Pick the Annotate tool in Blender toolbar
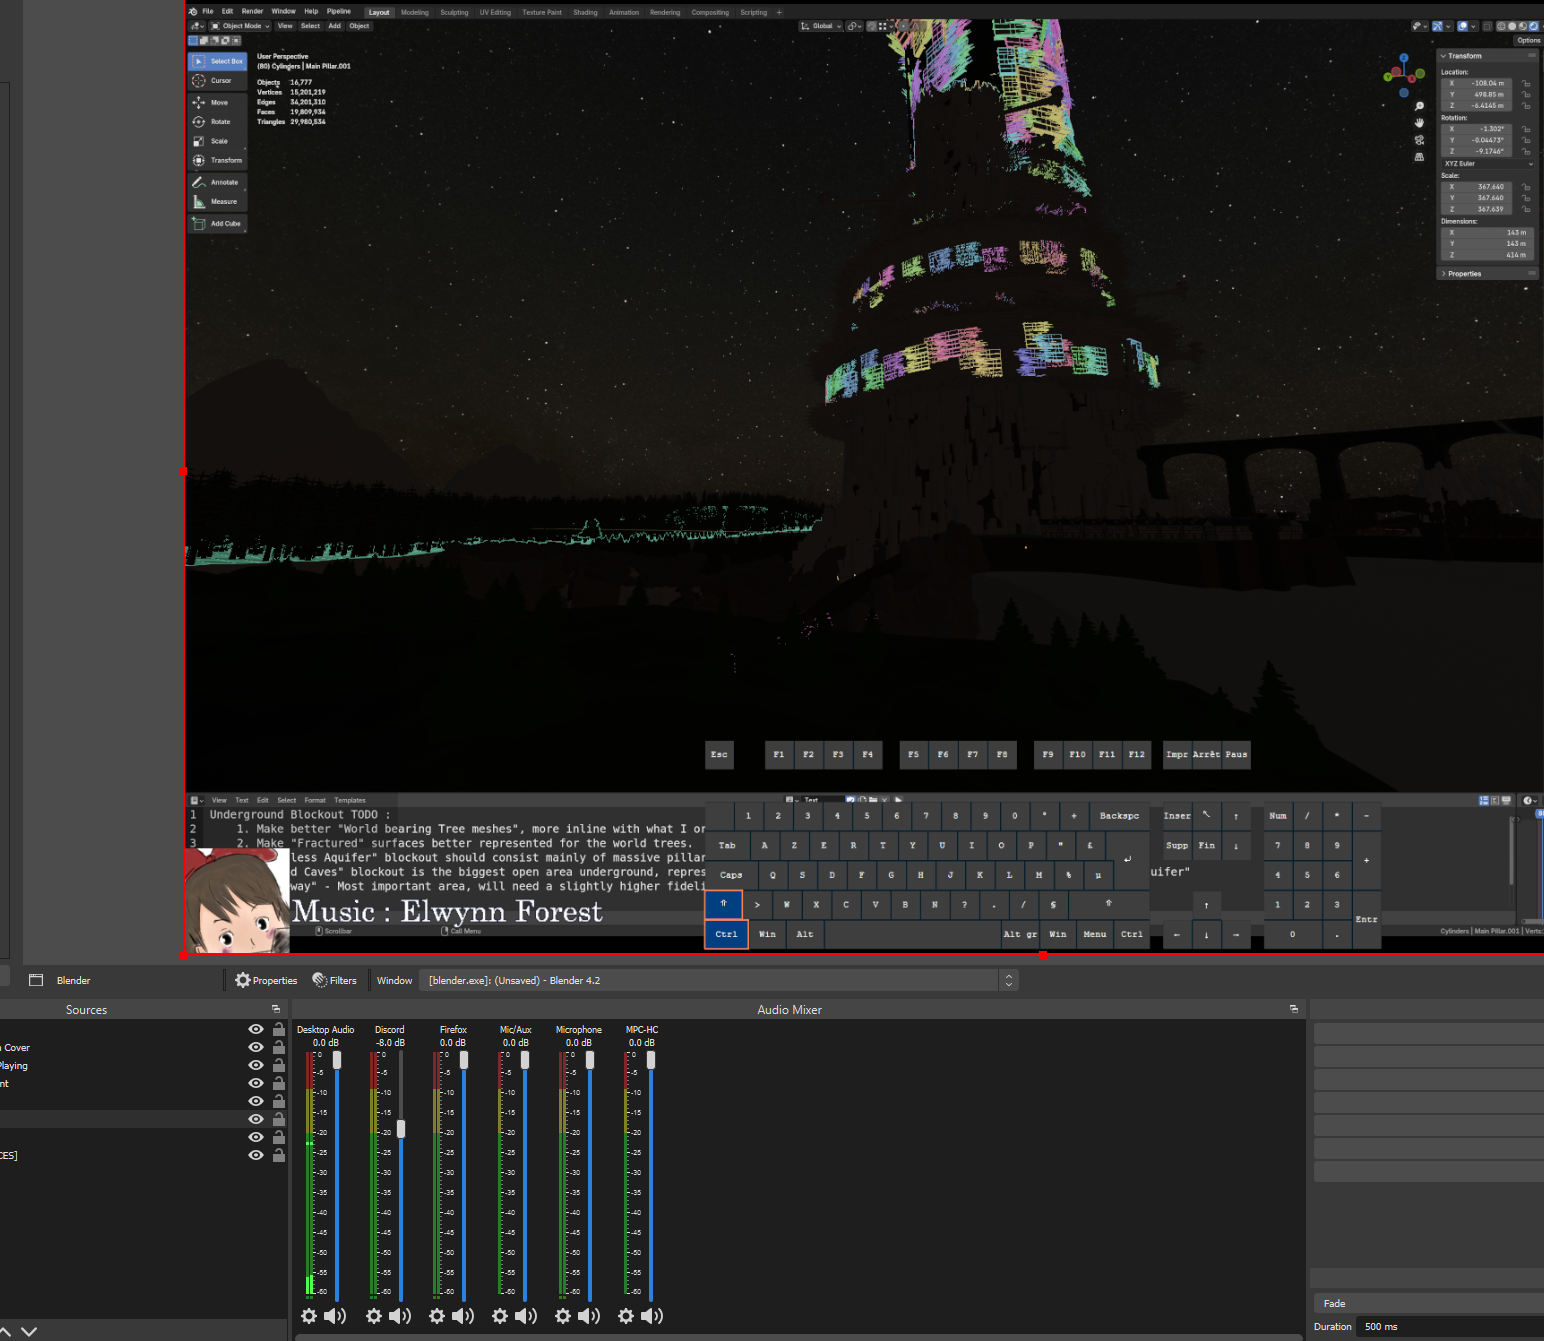Screen dimensions: 1544x1341 (x=217, y=182)
